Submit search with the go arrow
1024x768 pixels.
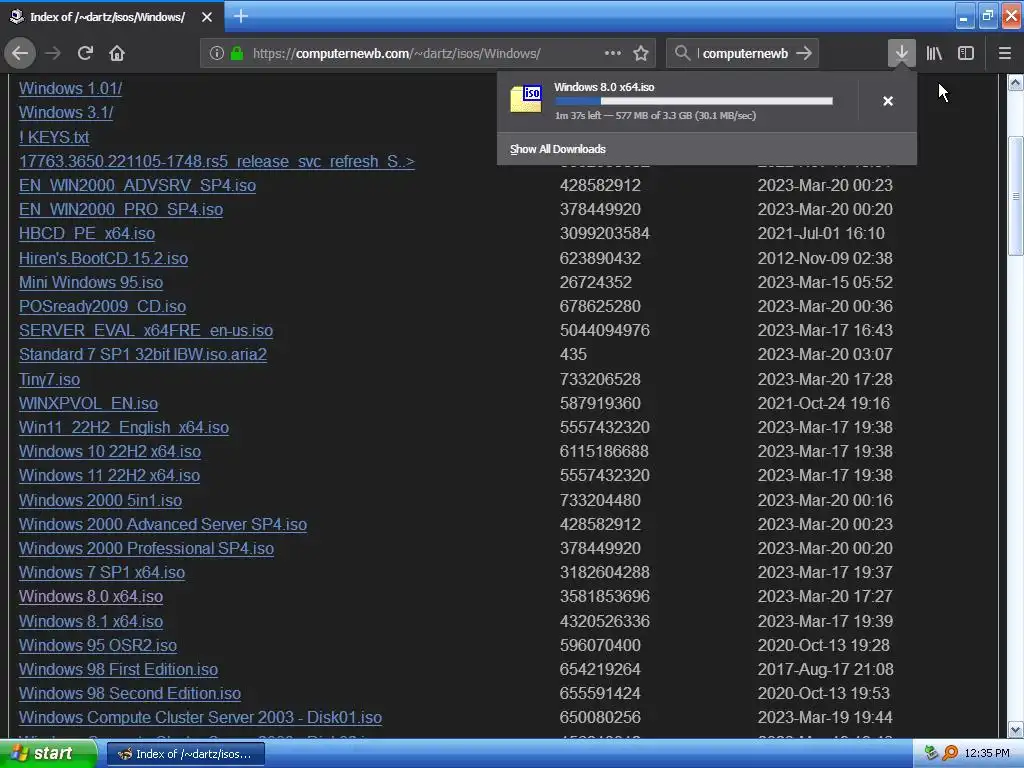[x=805, y=53]
